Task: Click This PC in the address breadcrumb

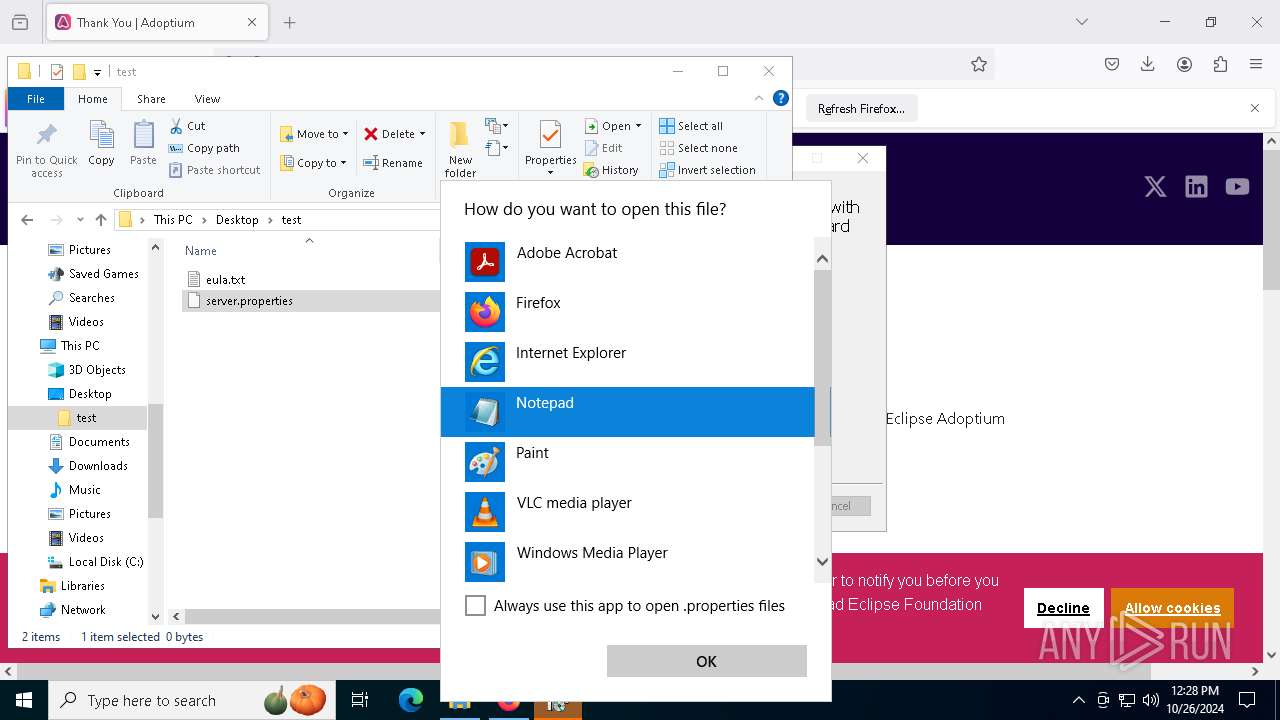Action: (x=173, y=220)
